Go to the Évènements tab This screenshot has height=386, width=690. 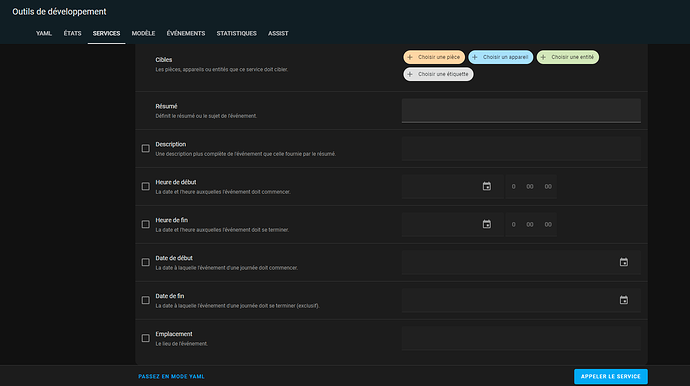point(186,33)
